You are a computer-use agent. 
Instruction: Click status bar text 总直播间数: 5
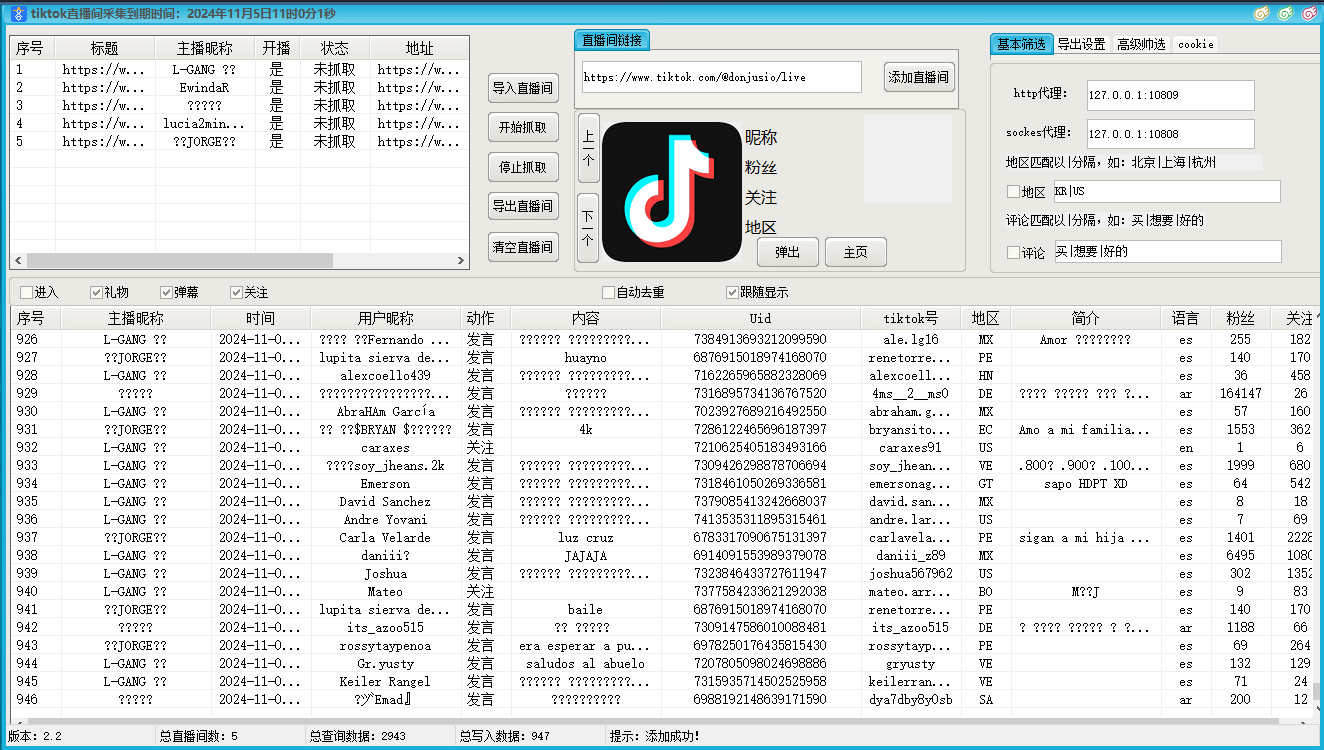(x=199, y=737)
